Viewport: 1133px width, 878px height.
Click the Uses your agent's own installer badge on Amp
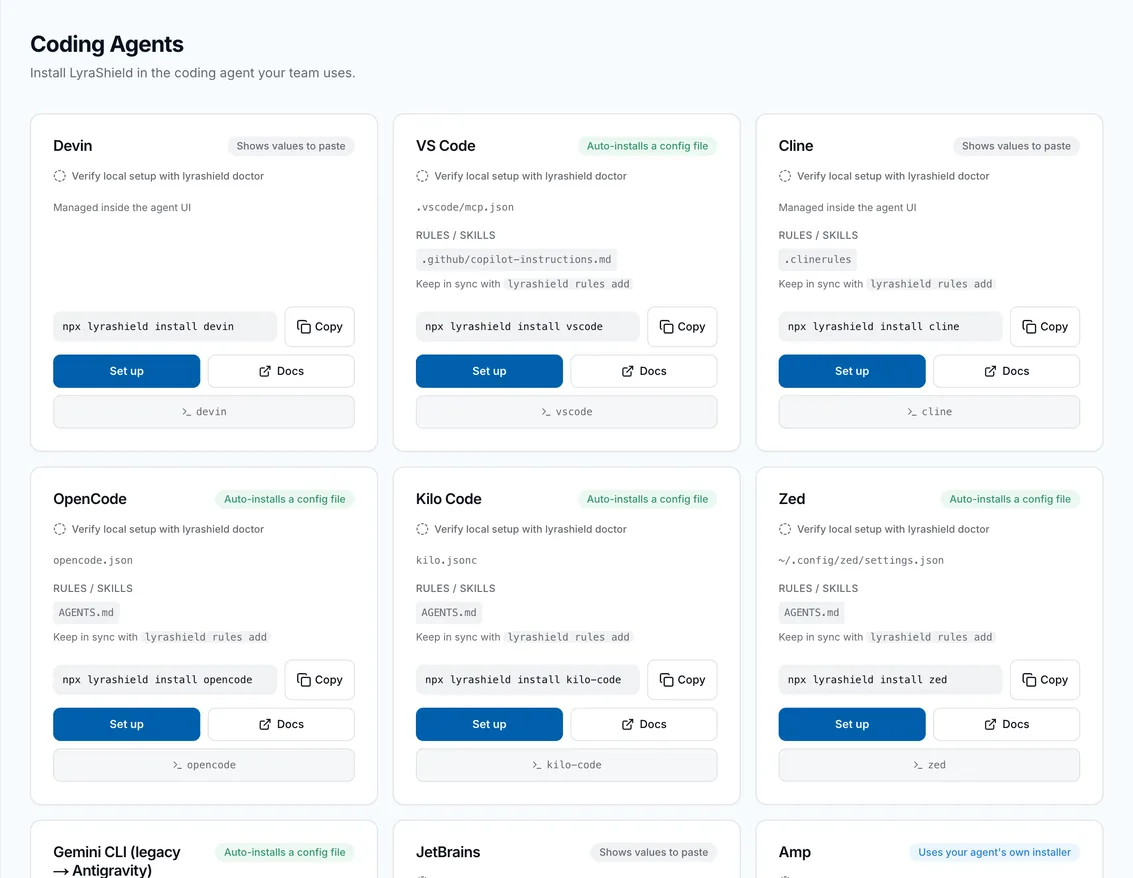click(995, 853)
